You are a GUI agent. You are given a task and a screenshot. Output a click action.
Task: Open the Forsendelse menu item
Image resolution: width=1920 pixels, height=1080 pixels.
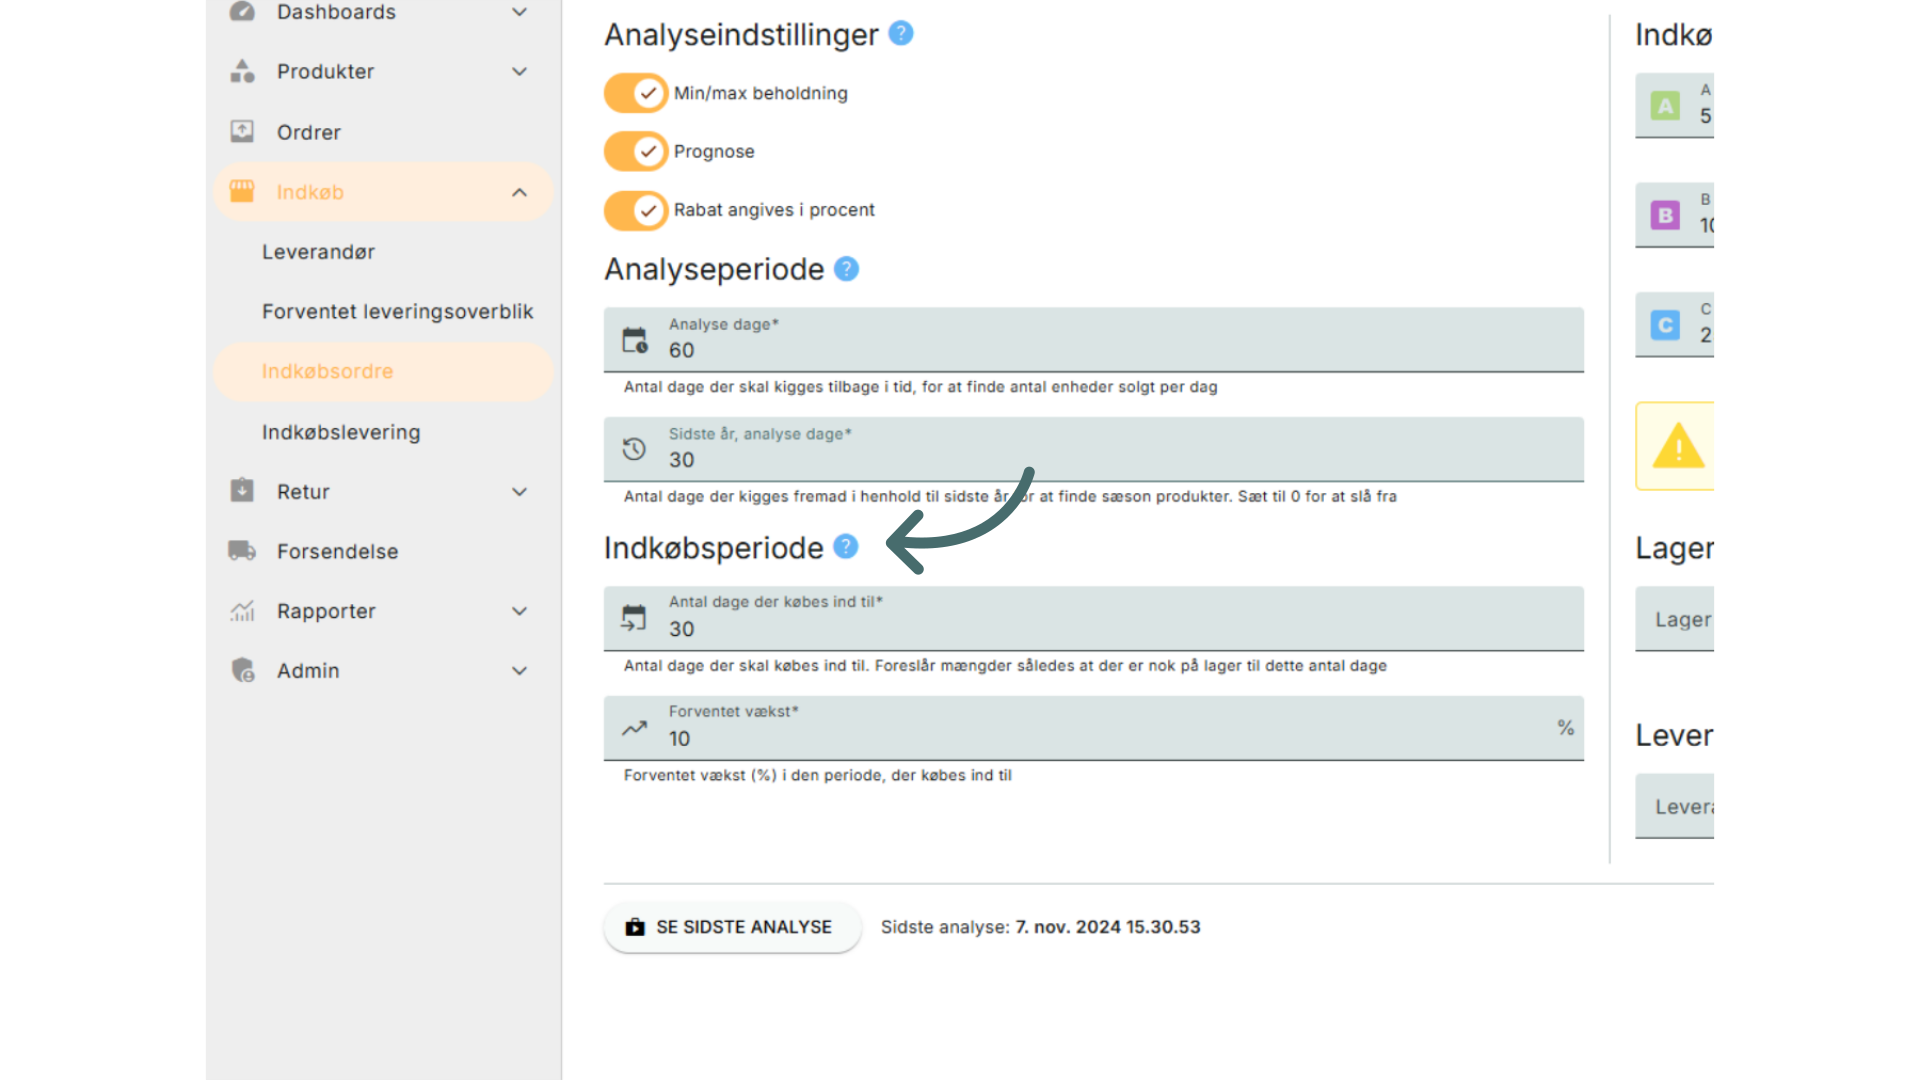337,551
